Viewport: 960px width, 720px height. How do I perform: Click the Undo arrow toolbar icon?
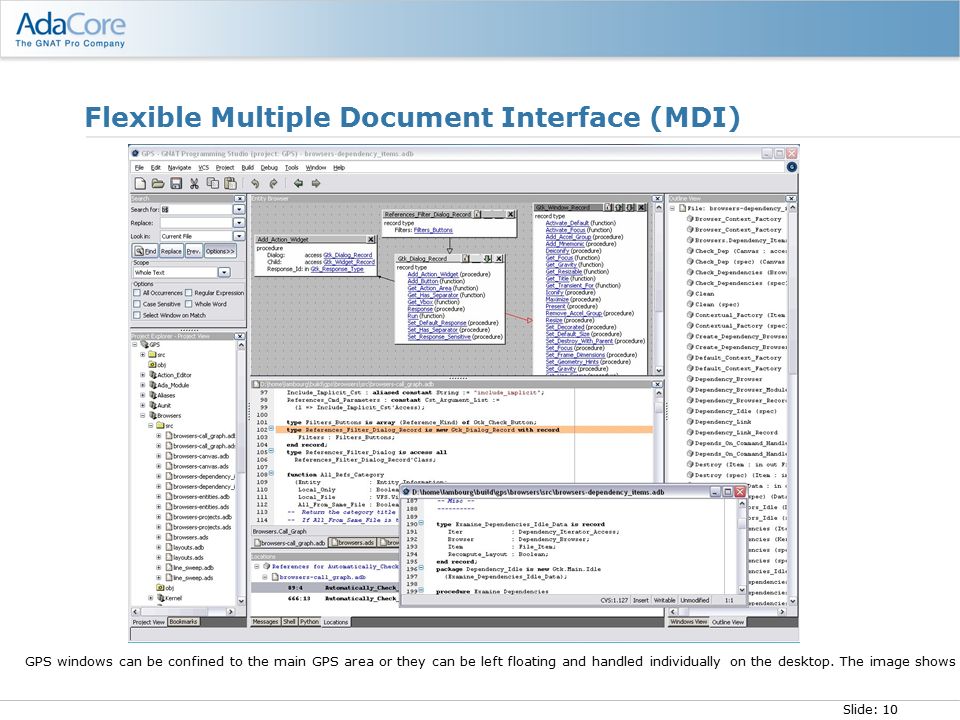click(x=255, y=183)
